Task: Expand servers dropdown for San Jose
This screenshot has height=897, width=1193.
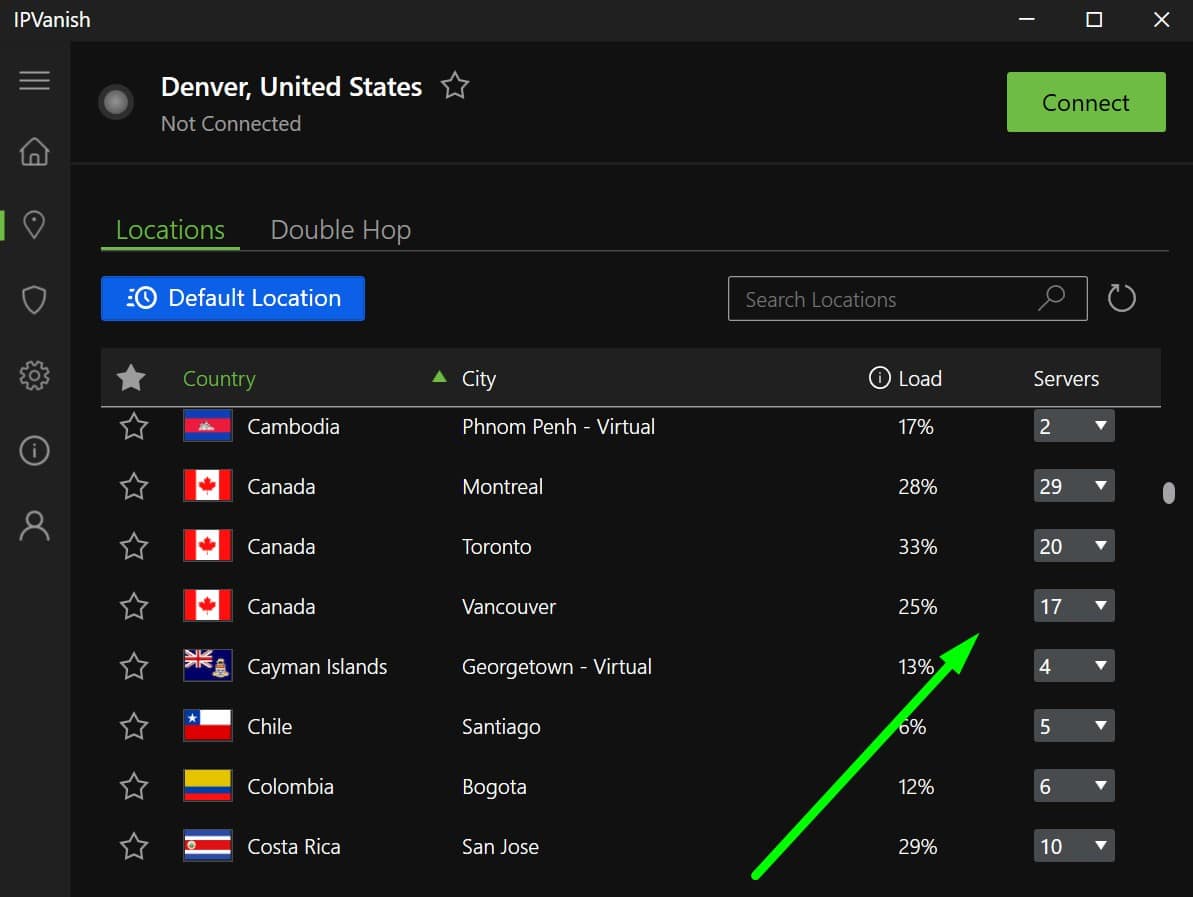Action: tap(1074, 846)
